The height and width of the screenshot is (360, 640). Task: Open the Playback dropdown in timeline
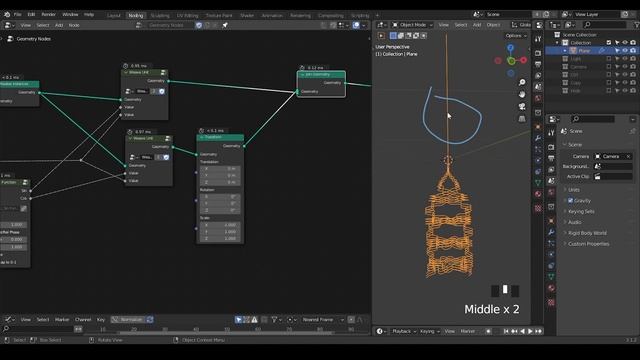(x=404, y=331)
